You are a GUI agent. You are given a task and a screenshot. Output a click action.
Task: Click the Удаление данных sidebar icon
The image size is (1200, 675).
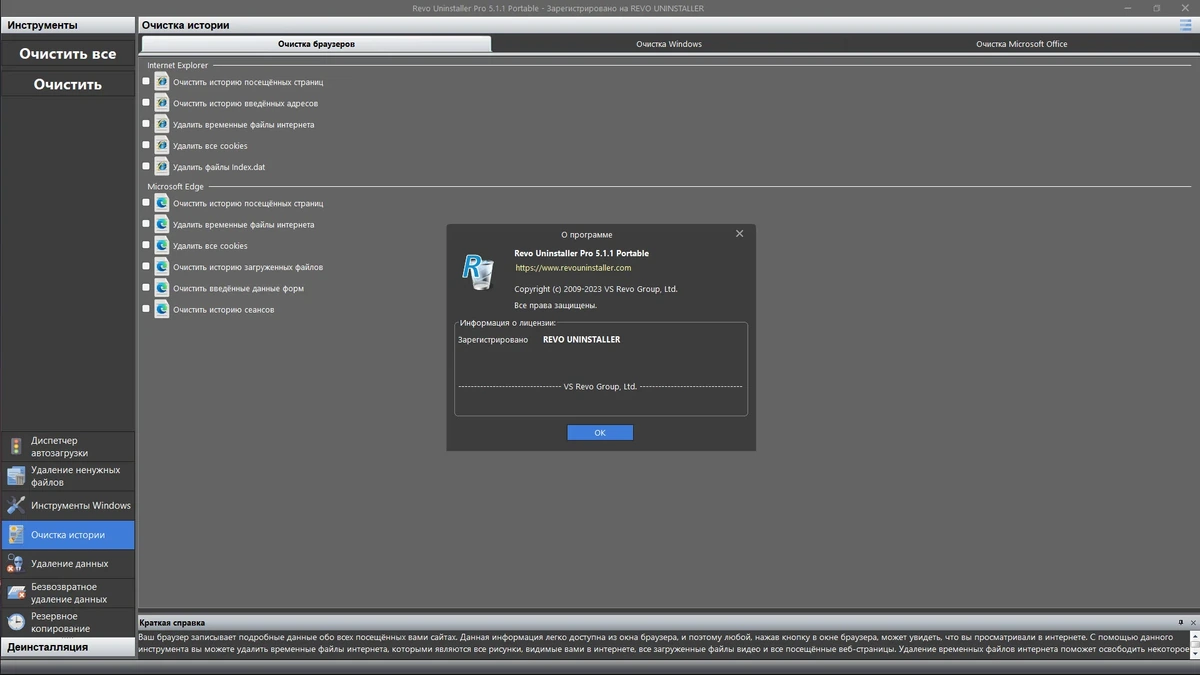[x=16, y=563]
